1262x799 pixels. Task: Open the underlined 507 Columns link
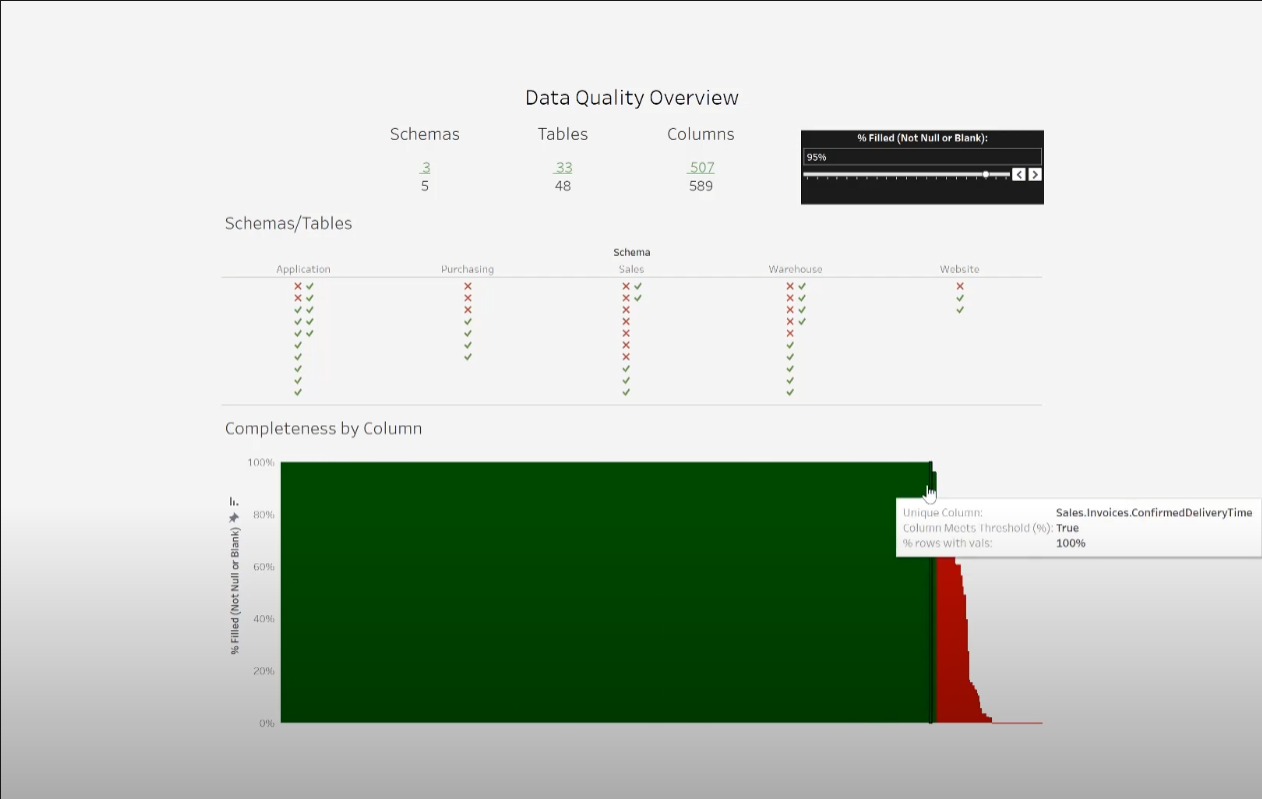point(700,167)
